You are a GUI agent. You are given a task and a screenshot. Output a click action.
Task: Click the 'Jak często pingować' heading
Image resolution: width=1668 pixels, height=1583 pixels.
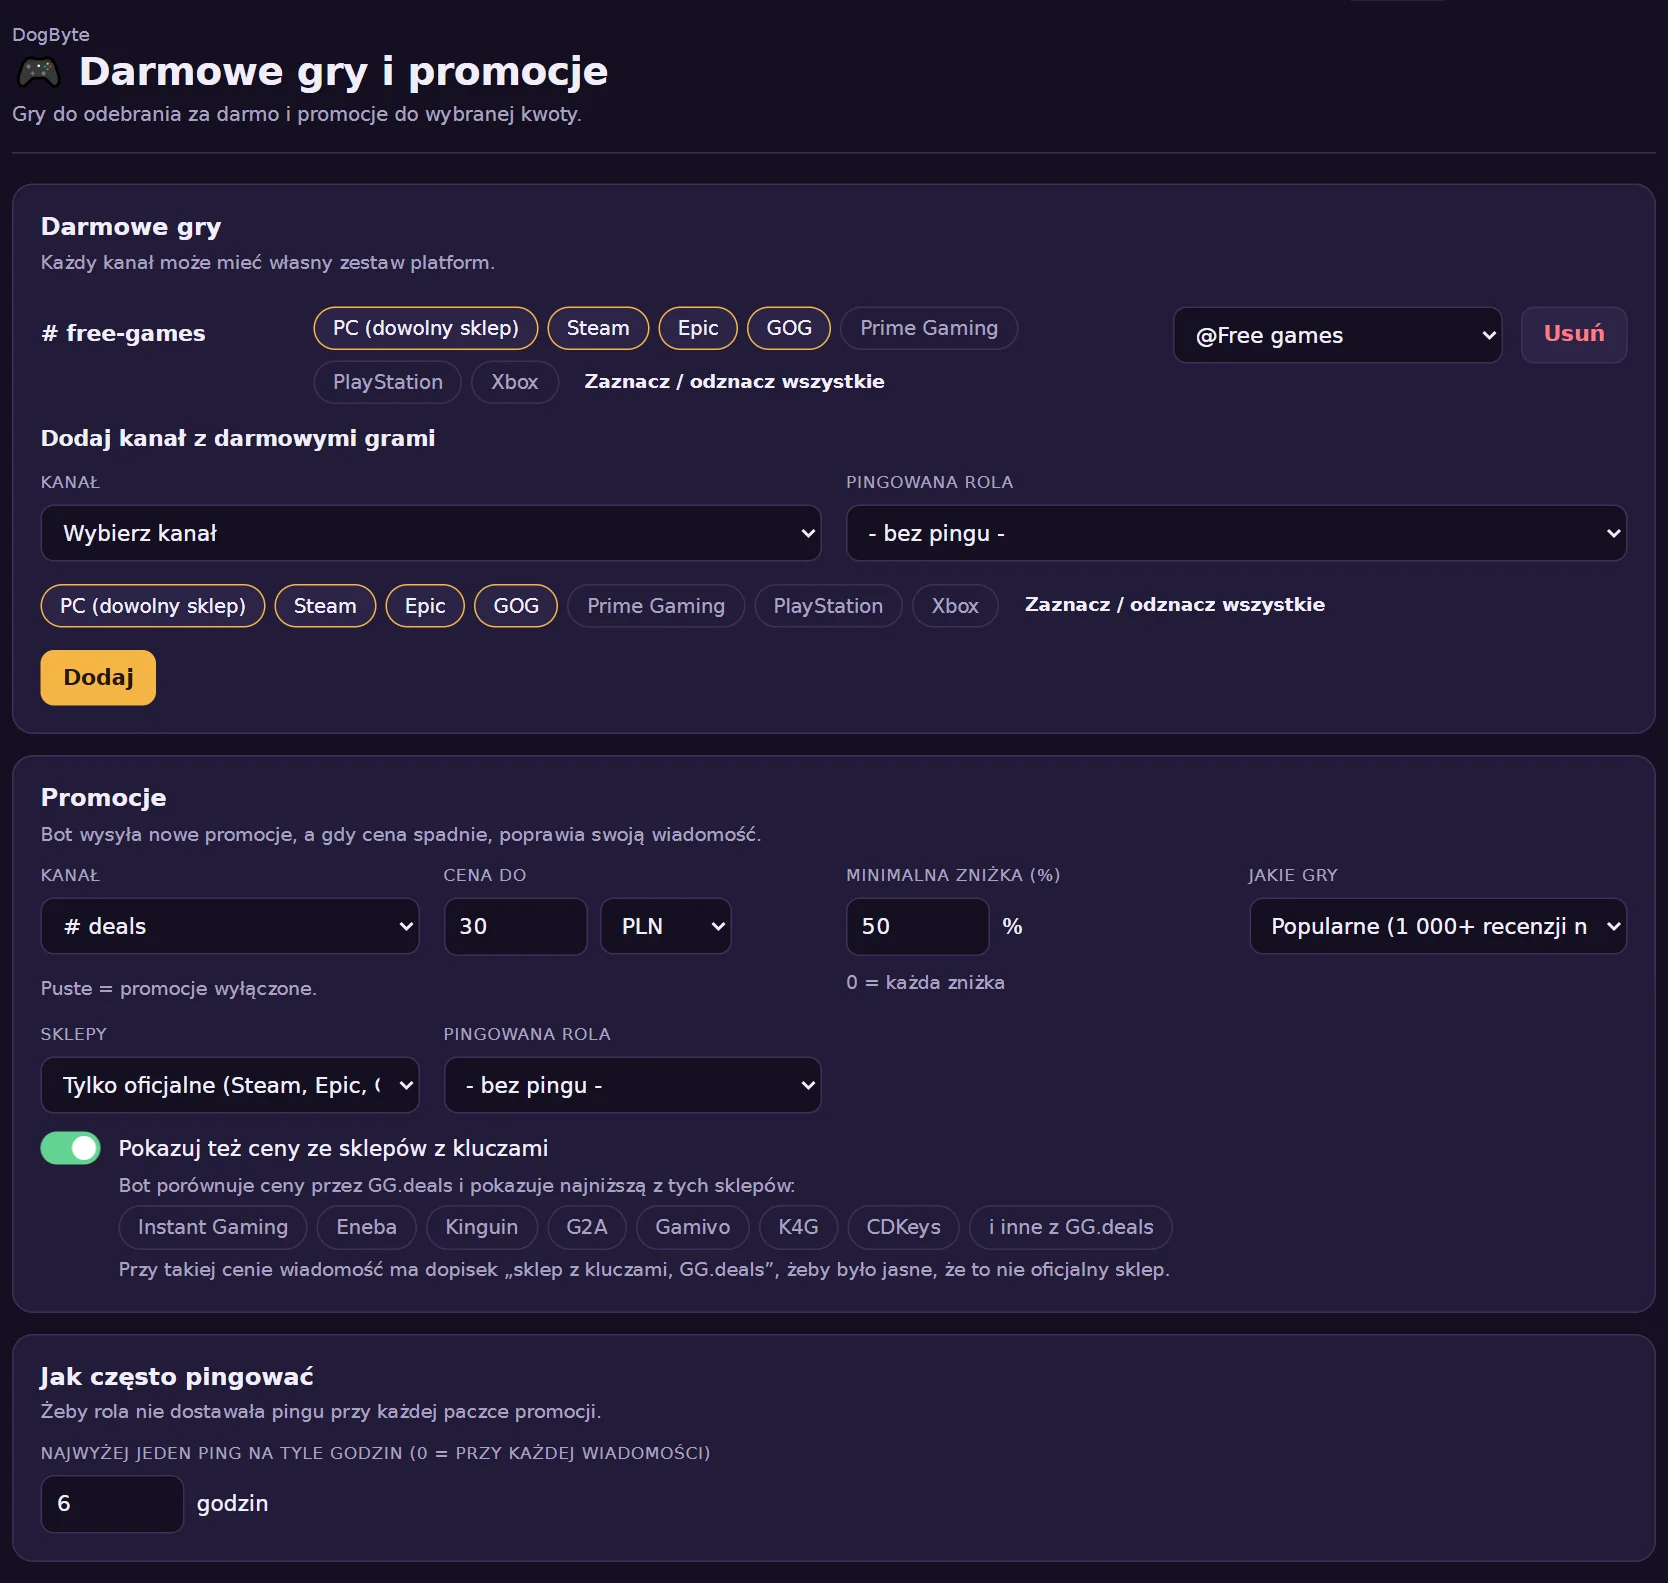coord(177,1377)
